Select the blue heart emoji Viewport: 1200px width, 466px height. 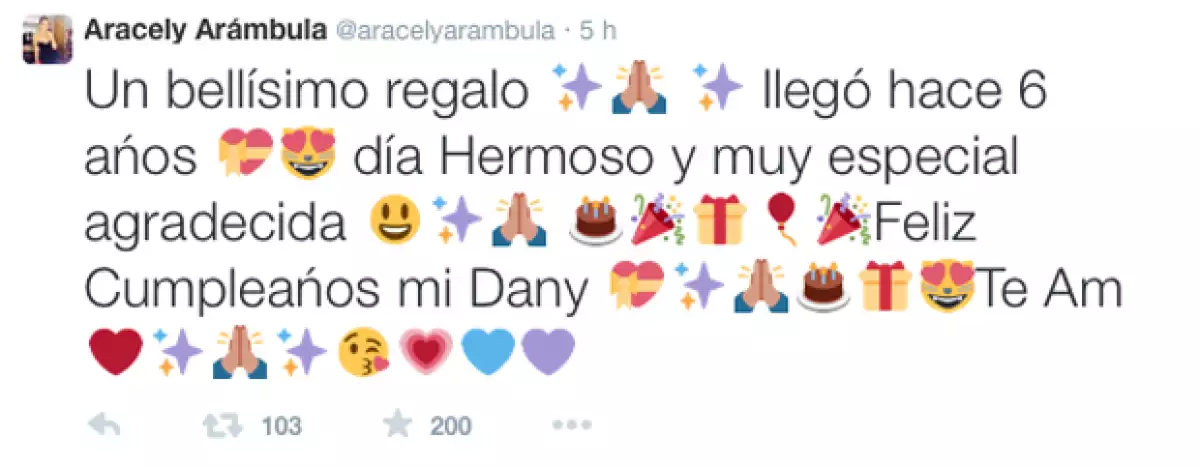click(489, 353)
